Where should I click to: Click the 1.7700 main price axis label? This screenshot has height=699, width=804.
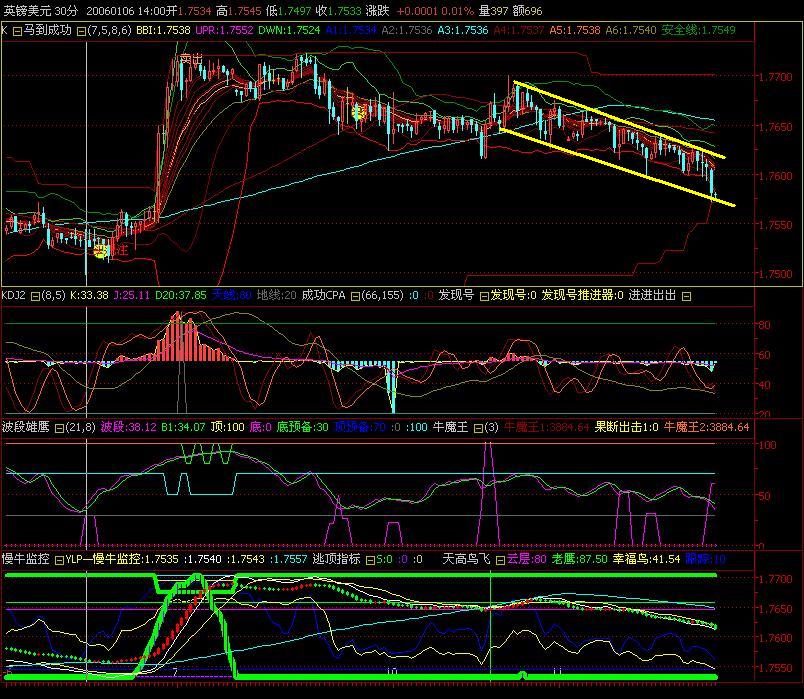click(x=775, y=77)
